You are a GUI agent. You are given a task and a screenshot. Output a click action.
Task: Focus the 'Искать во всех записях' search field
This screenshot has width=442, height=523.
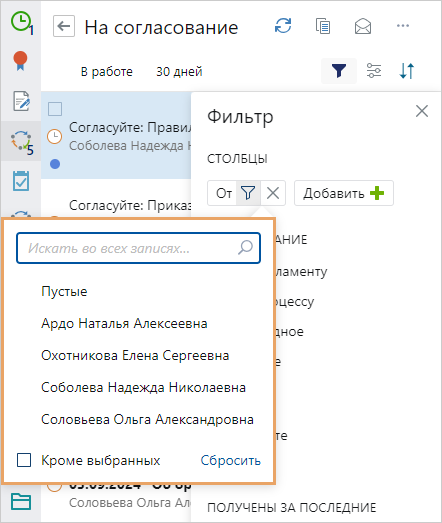point(138,248)
